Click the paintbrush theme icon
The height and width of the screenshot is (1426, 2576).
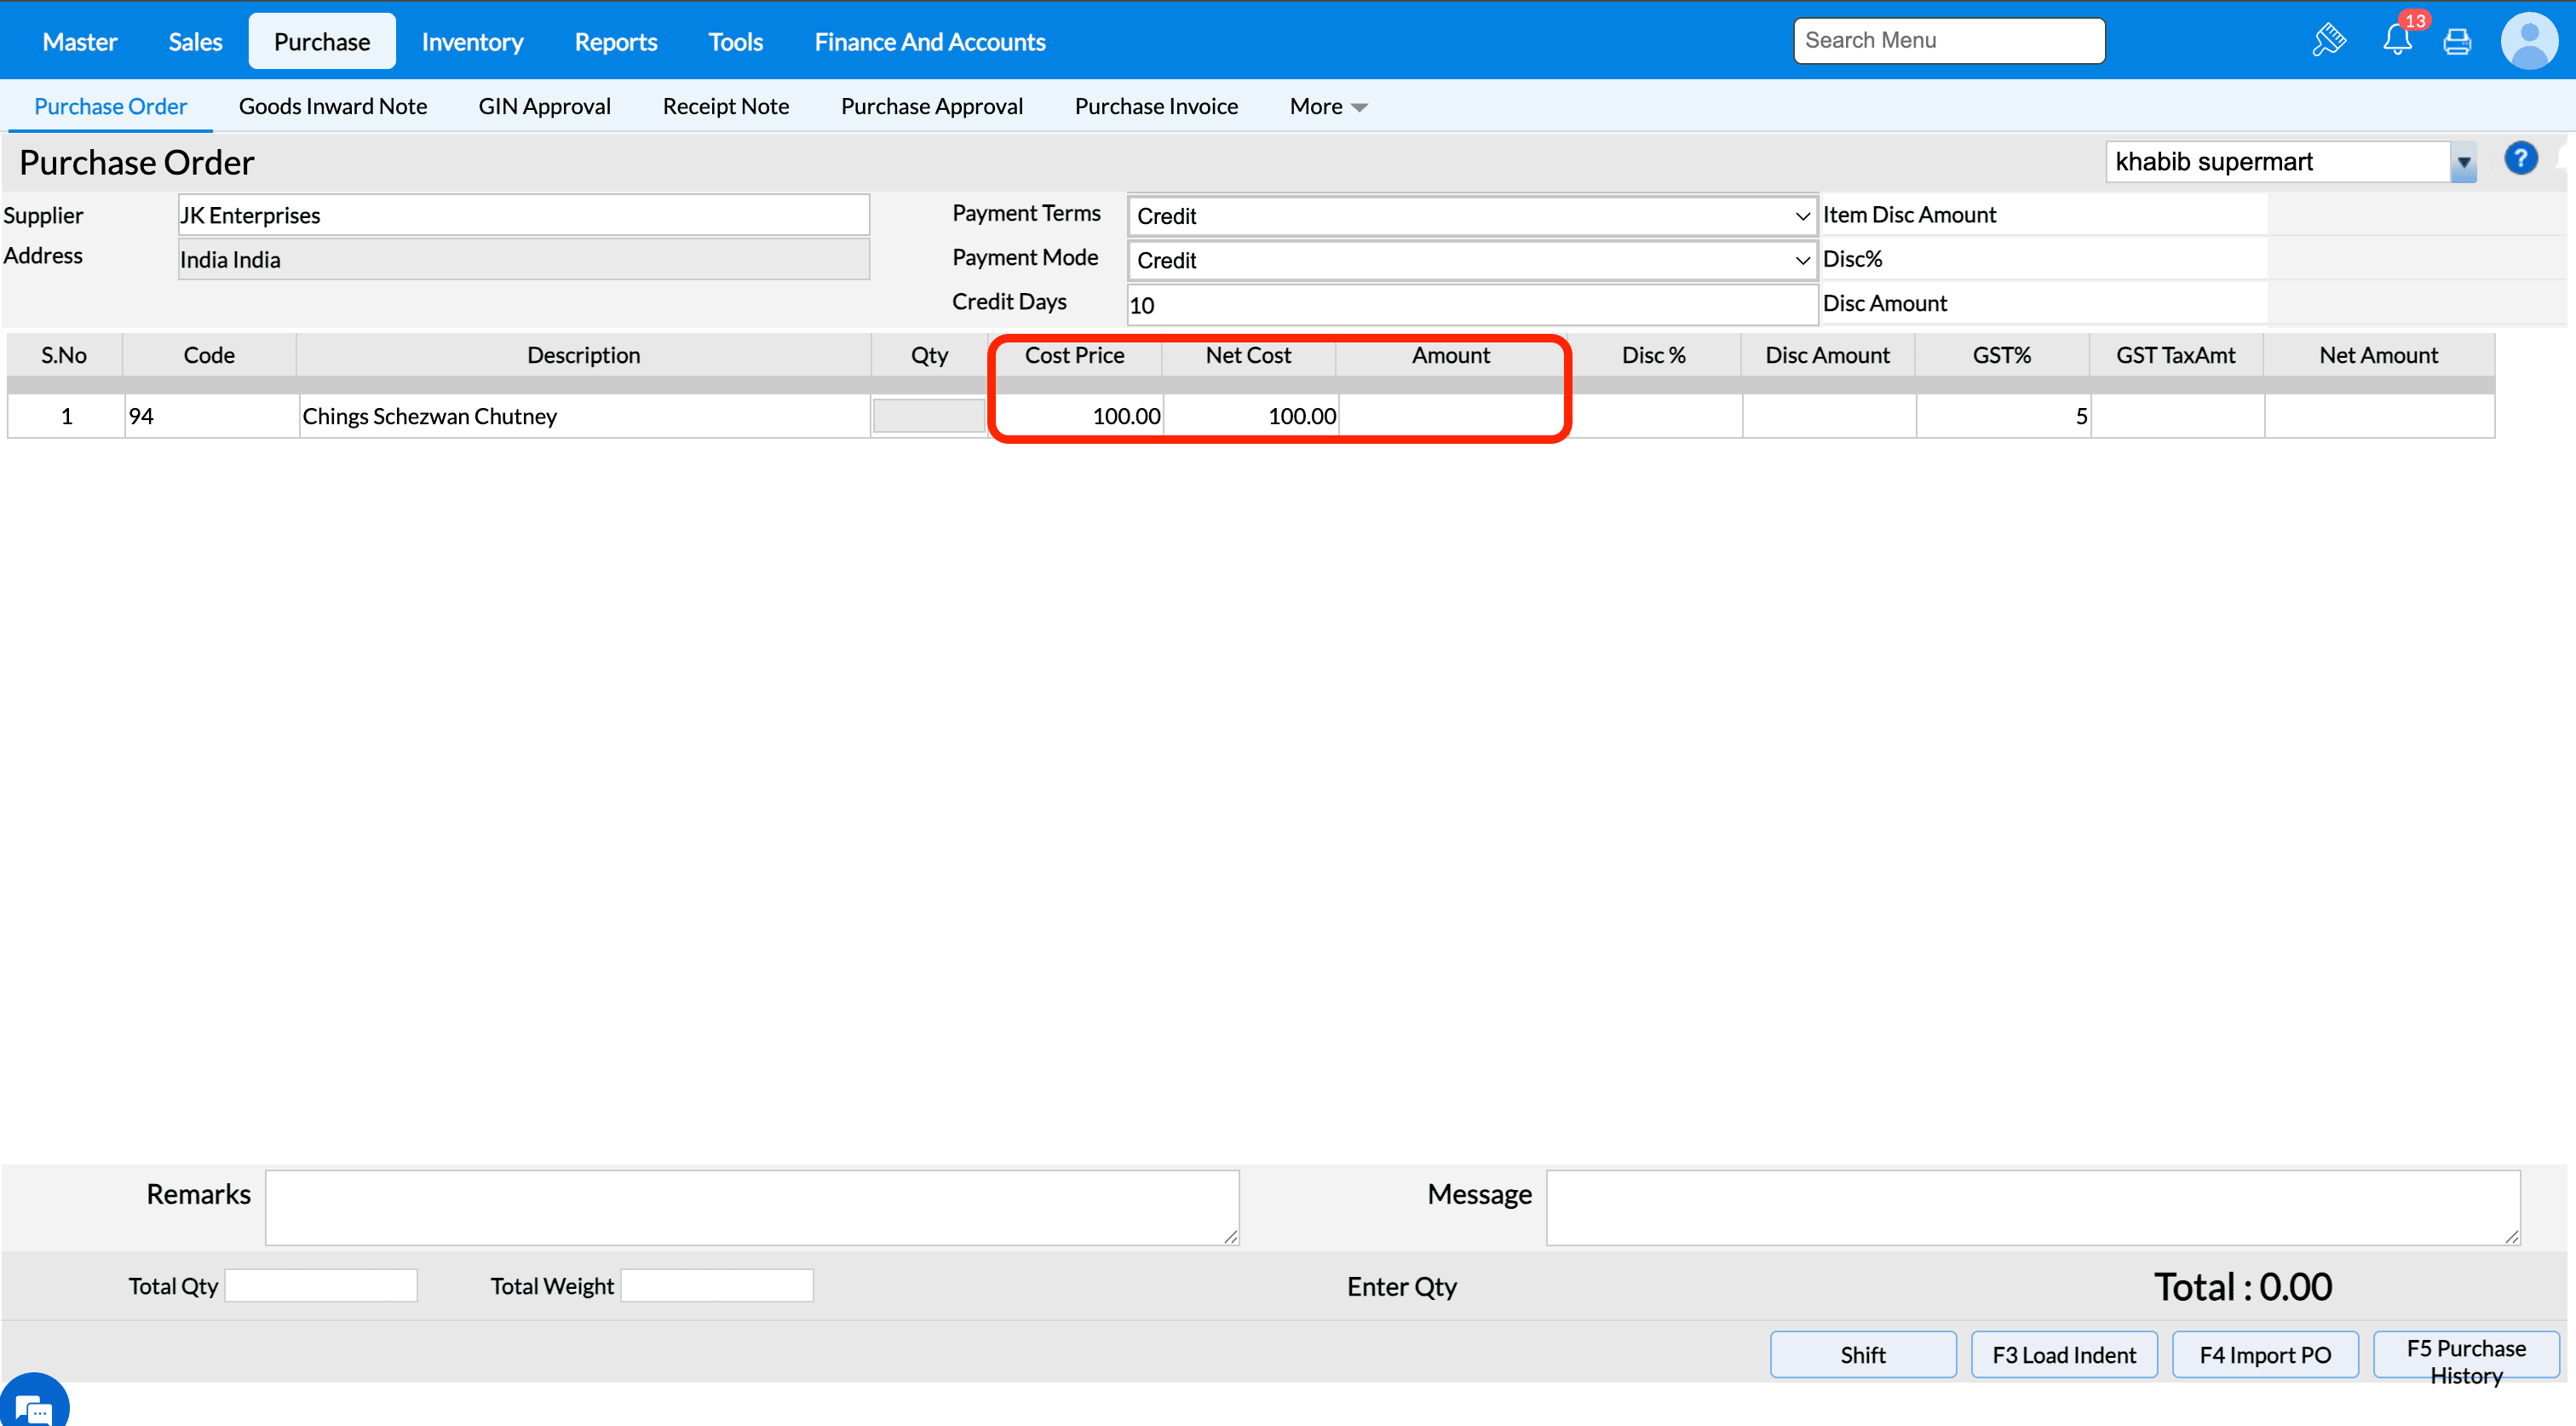[2328, 41]
